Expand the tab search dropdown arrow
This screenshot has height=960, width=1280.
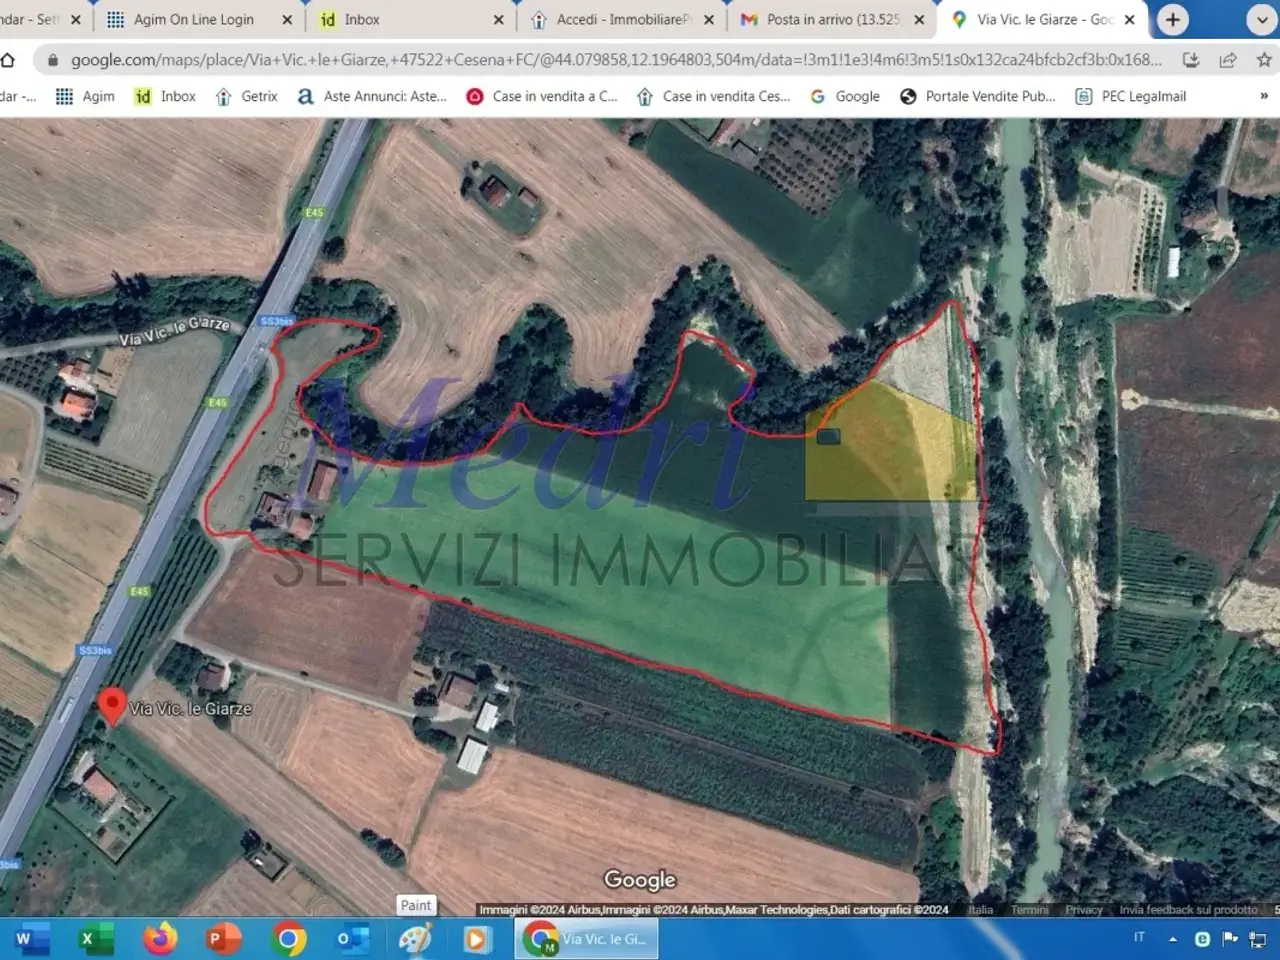click(1261, 19)
